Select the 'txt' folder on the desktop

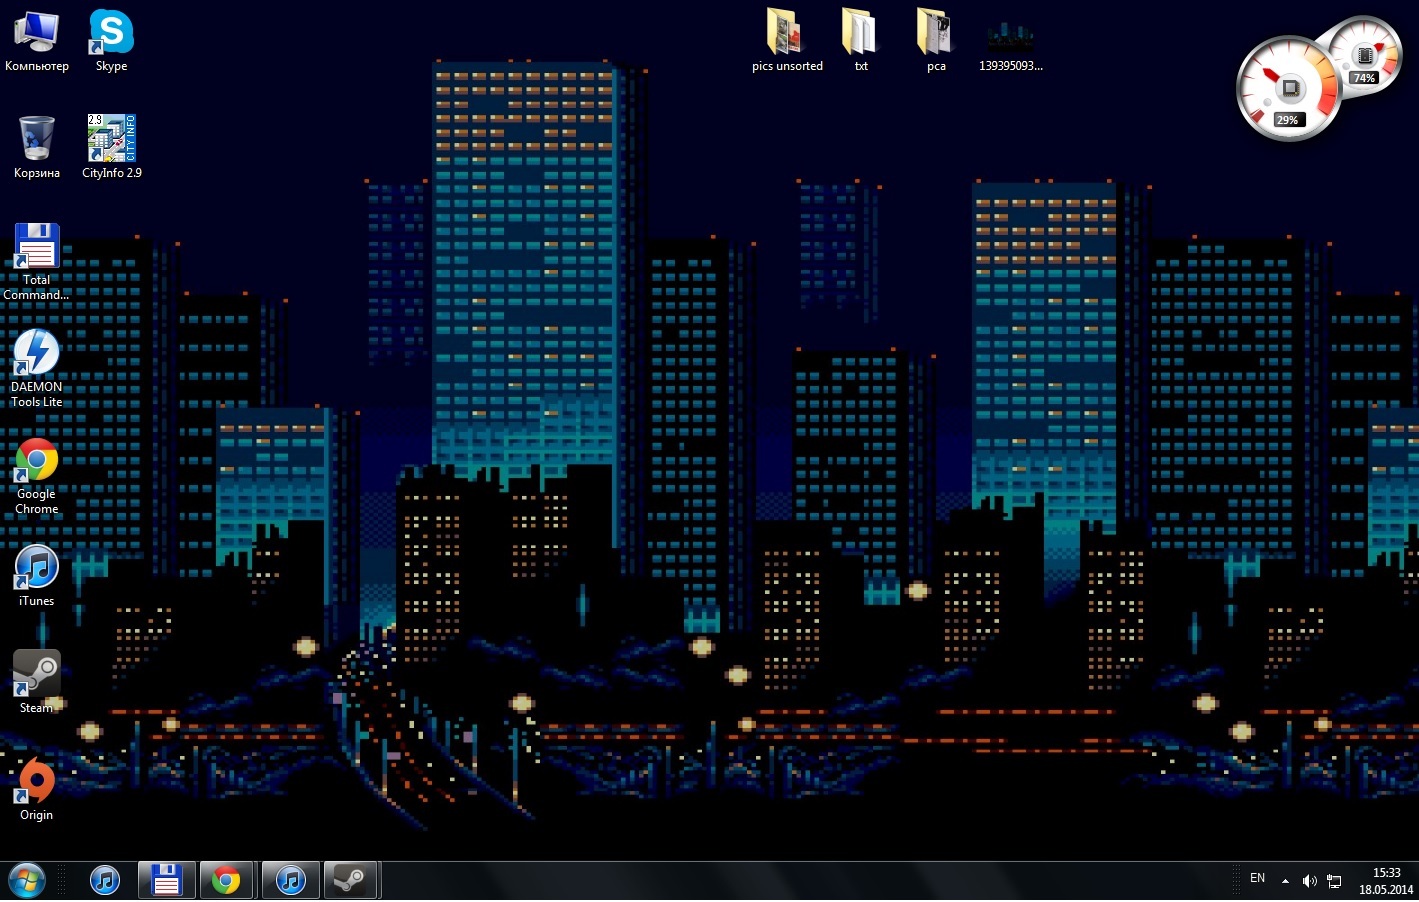click(861, 41)
